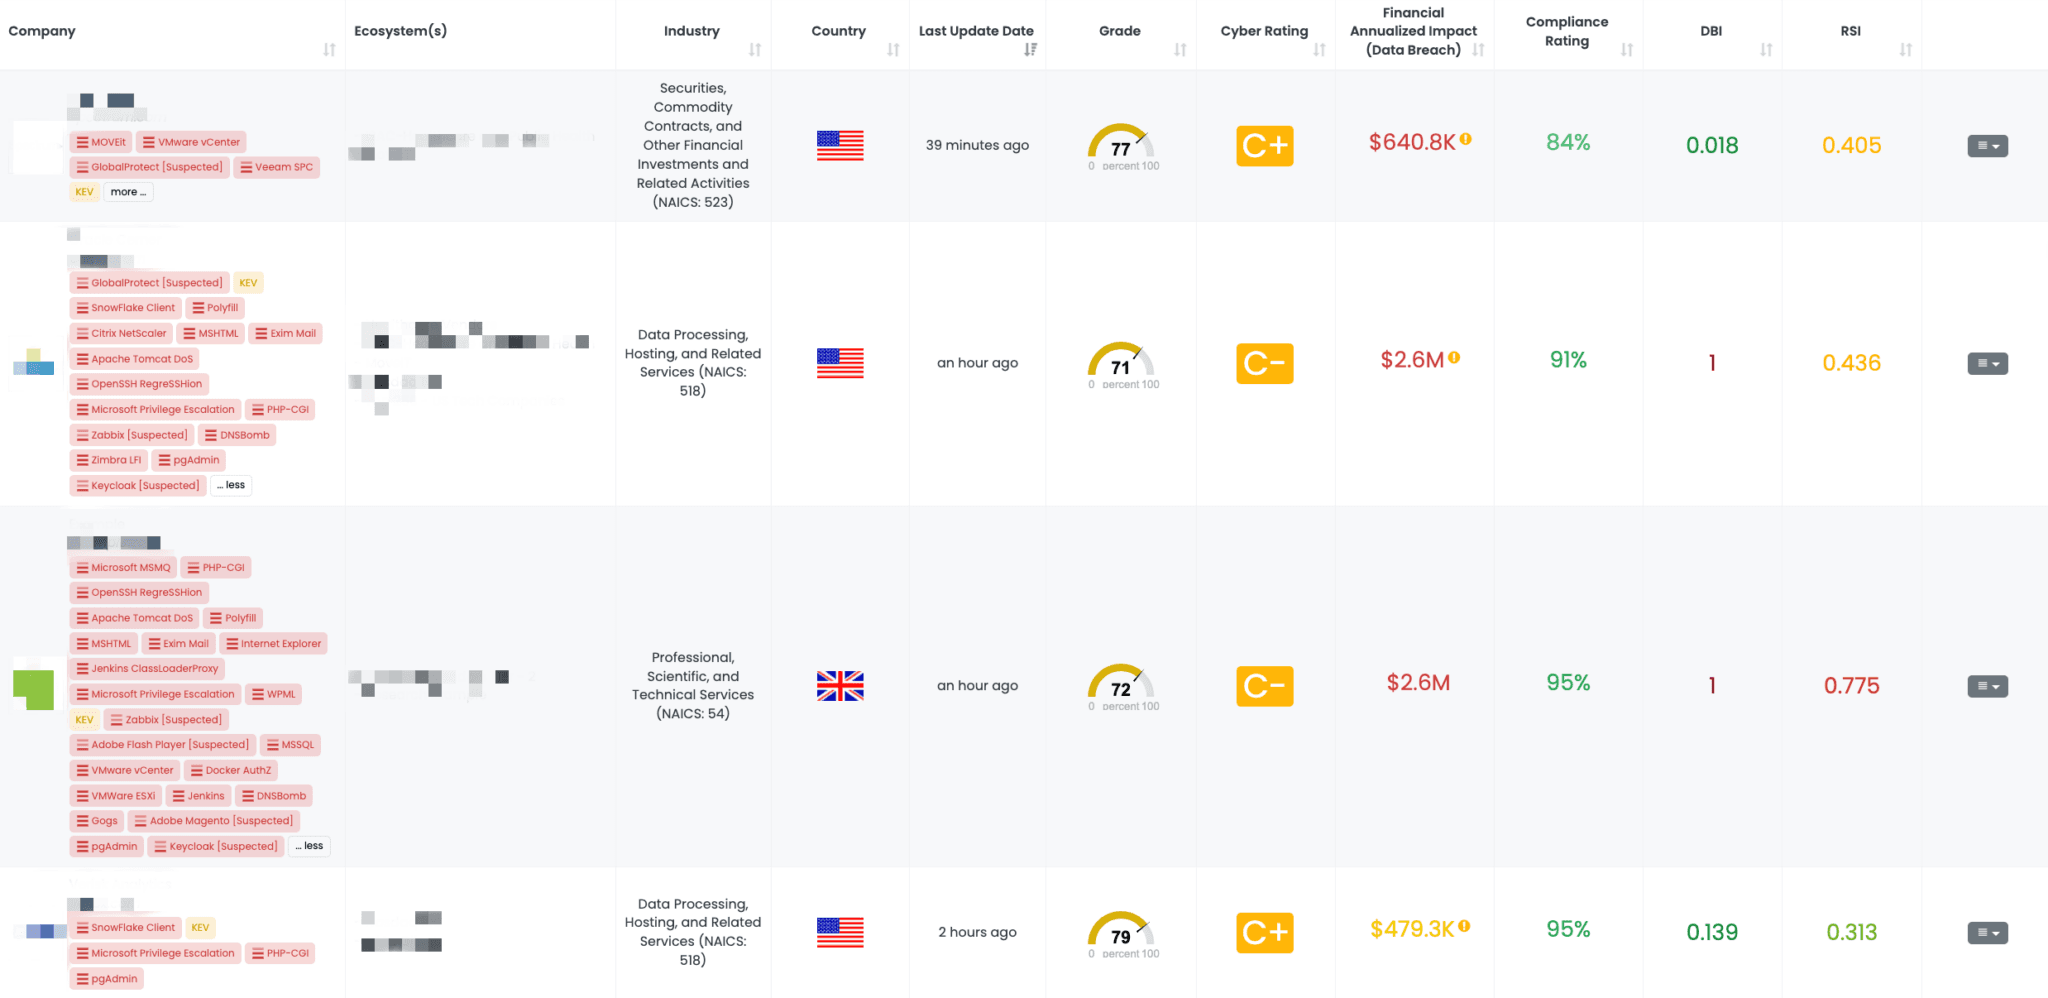2048x998 pixels.
Task: Click the C+ cyber rating badge in first row
Action: pyautogui.click(x=1265, y=146)
